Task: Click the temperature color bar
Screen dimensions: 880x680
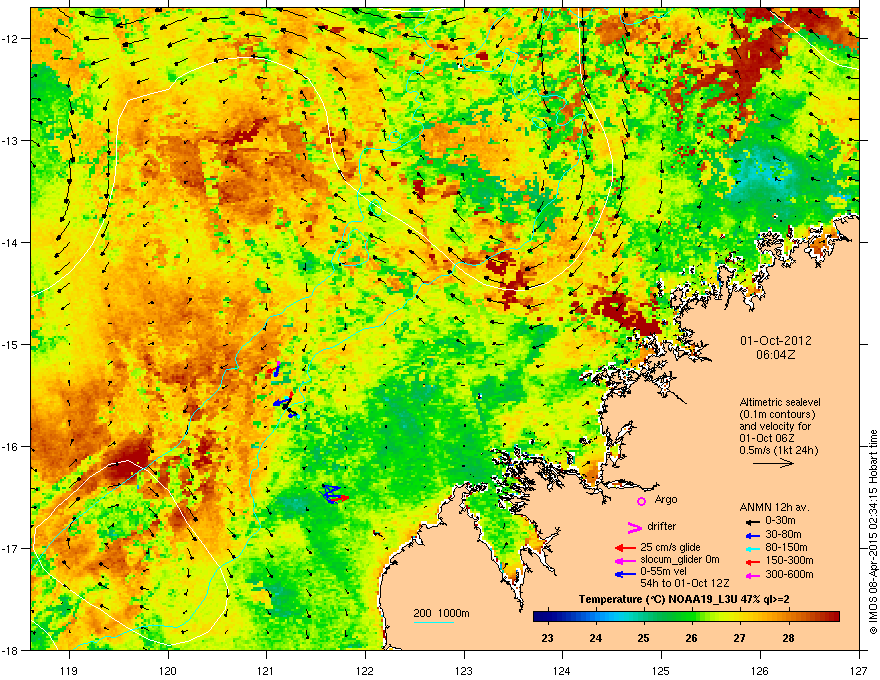Action: pyautogui.click(x=686, y=617)
